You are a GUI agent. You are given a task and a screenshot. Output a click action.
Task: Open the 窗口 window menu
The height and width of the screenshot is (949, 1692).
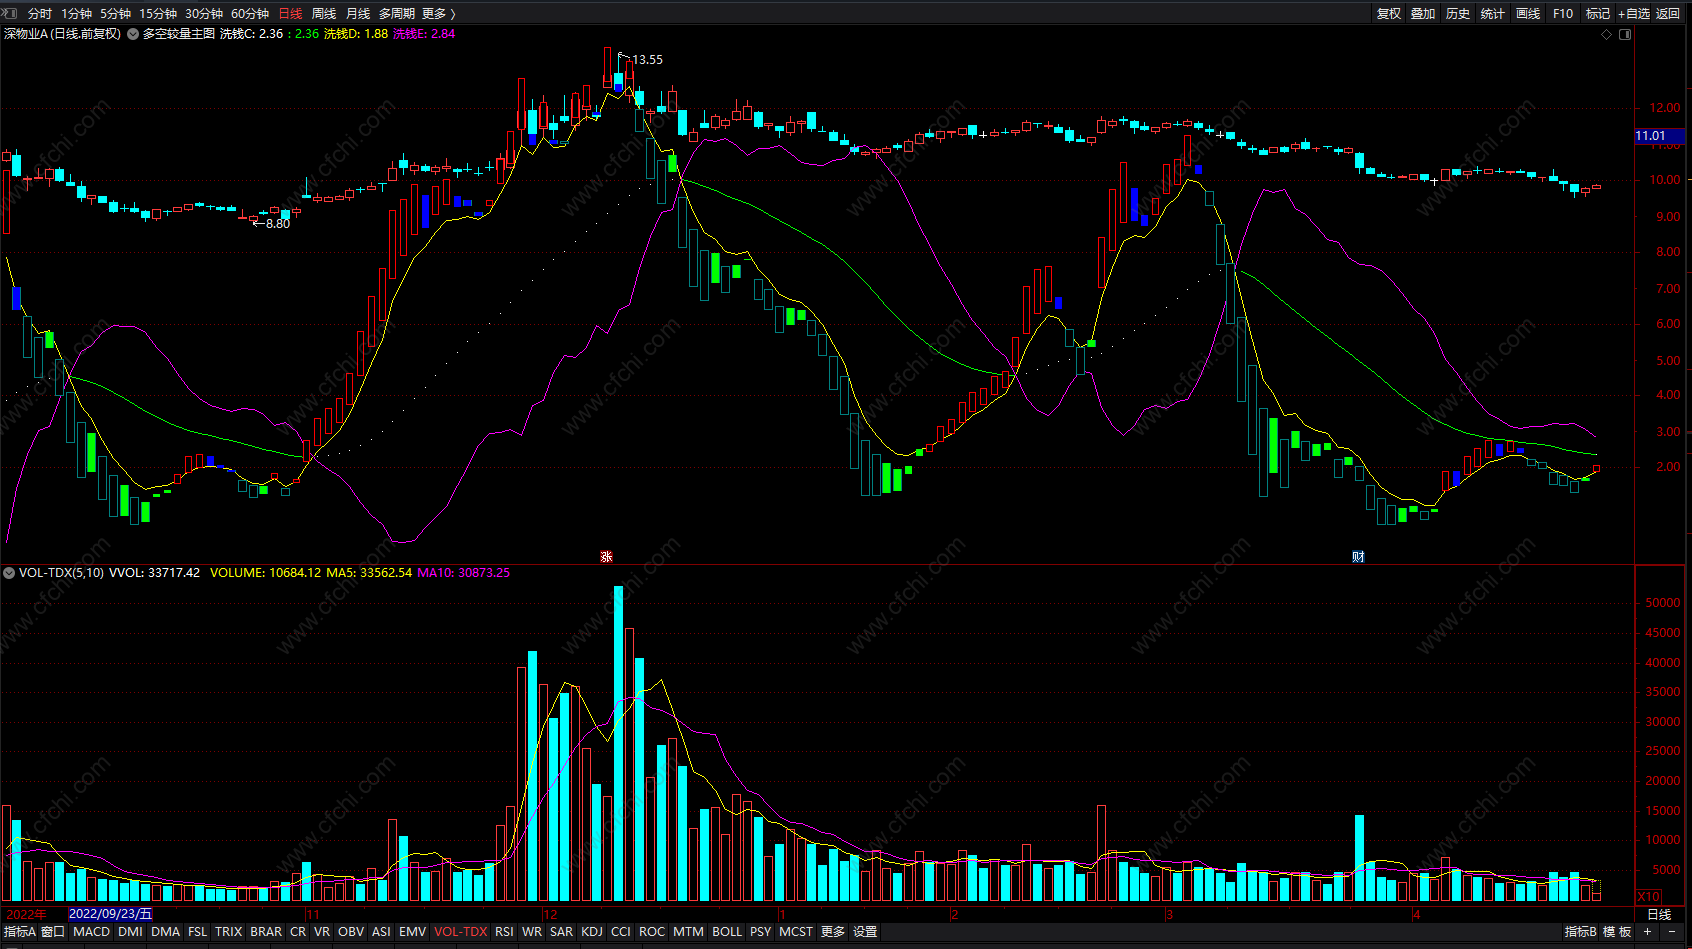pyautogui.click(x=53, y=932)
